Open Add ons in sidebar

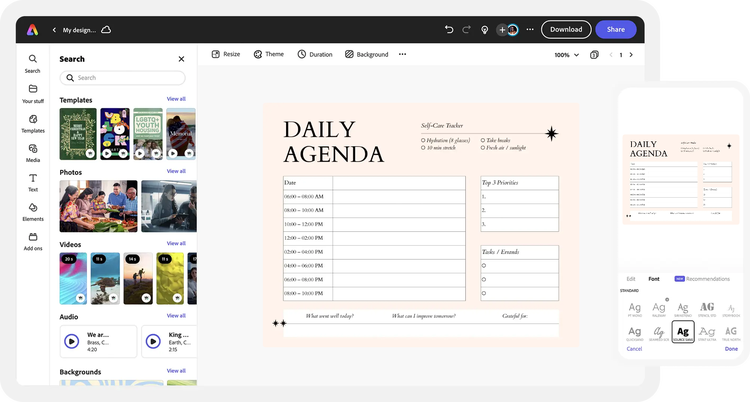click(33, 242)
